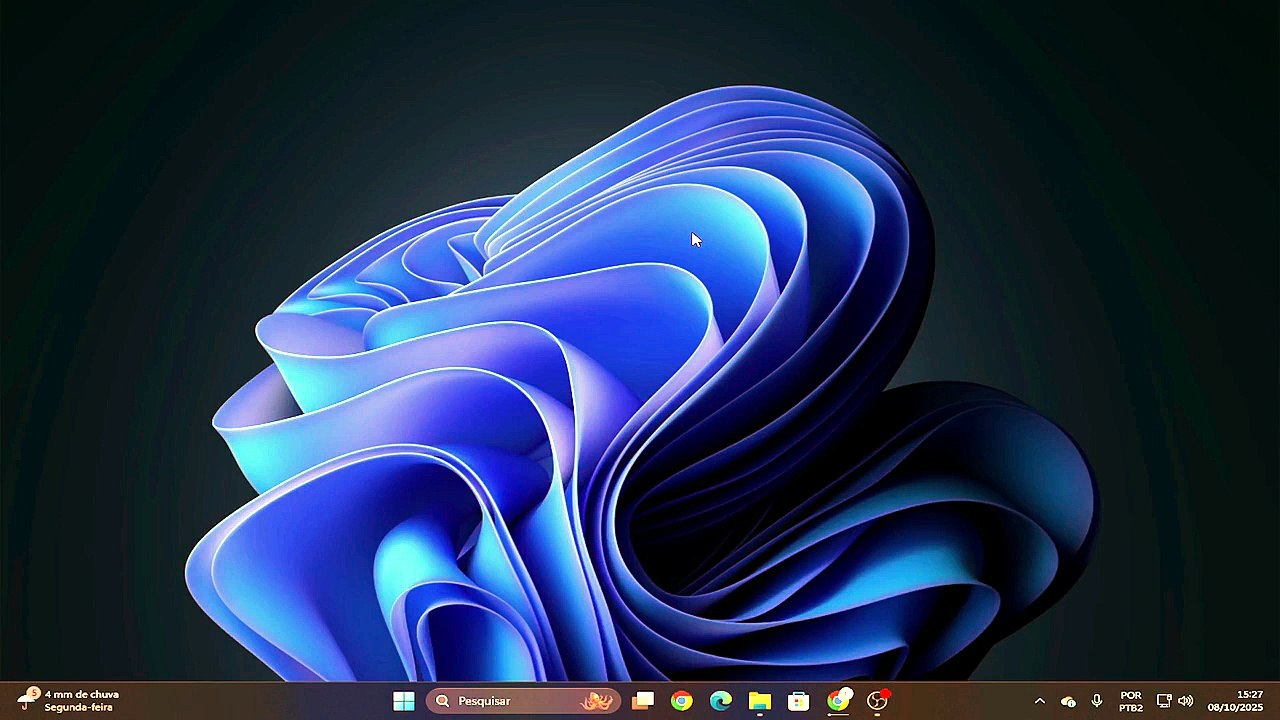Open OBS Studio from the taskbar
Screen dimensions: 1280x720
[x=878, y=700]
